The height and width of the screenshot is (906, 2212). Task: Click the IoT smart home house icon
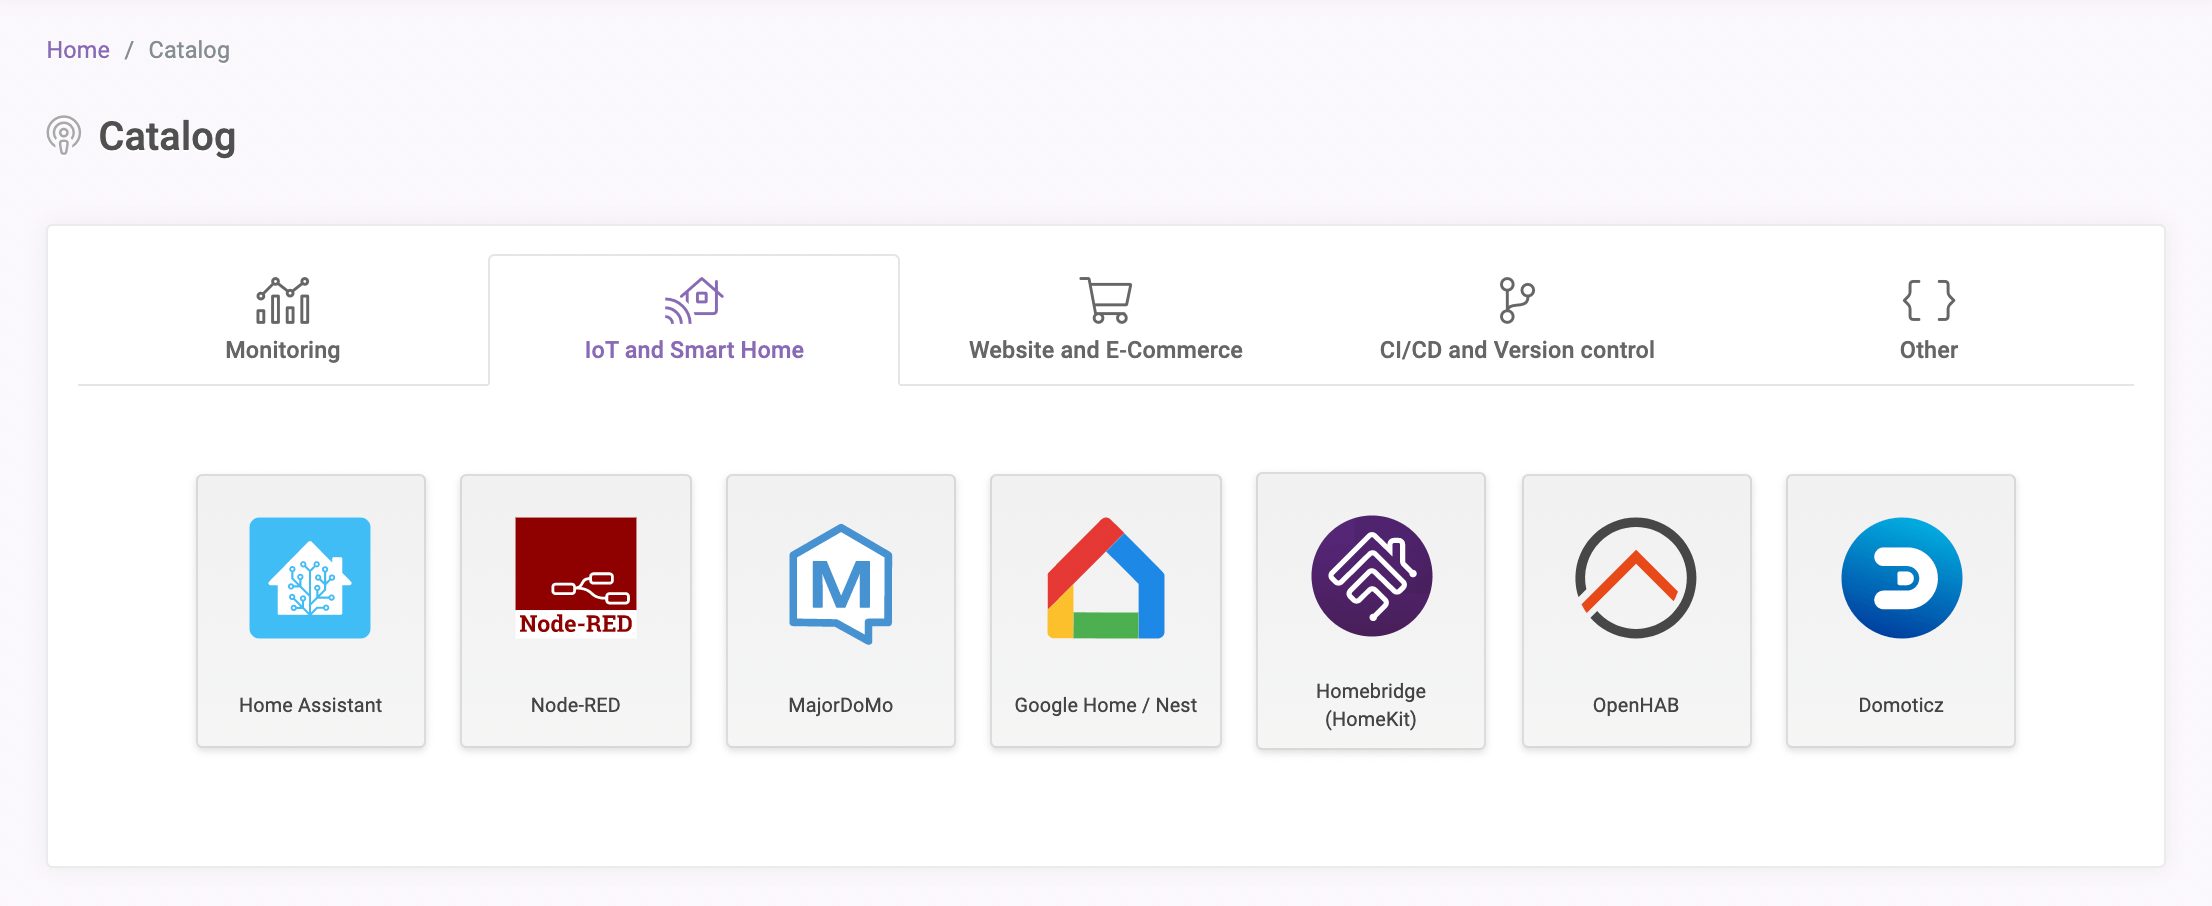point(694,300)
